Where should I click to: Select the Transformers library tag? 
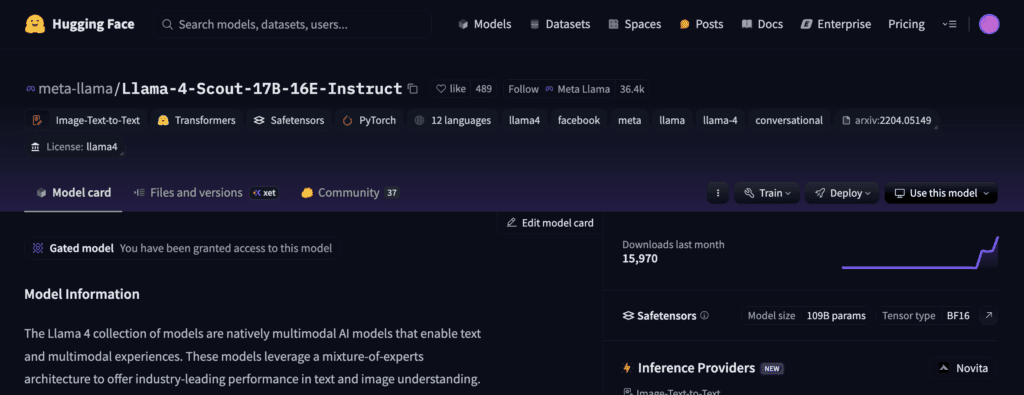pyautogui.click(x=197, y=120)
